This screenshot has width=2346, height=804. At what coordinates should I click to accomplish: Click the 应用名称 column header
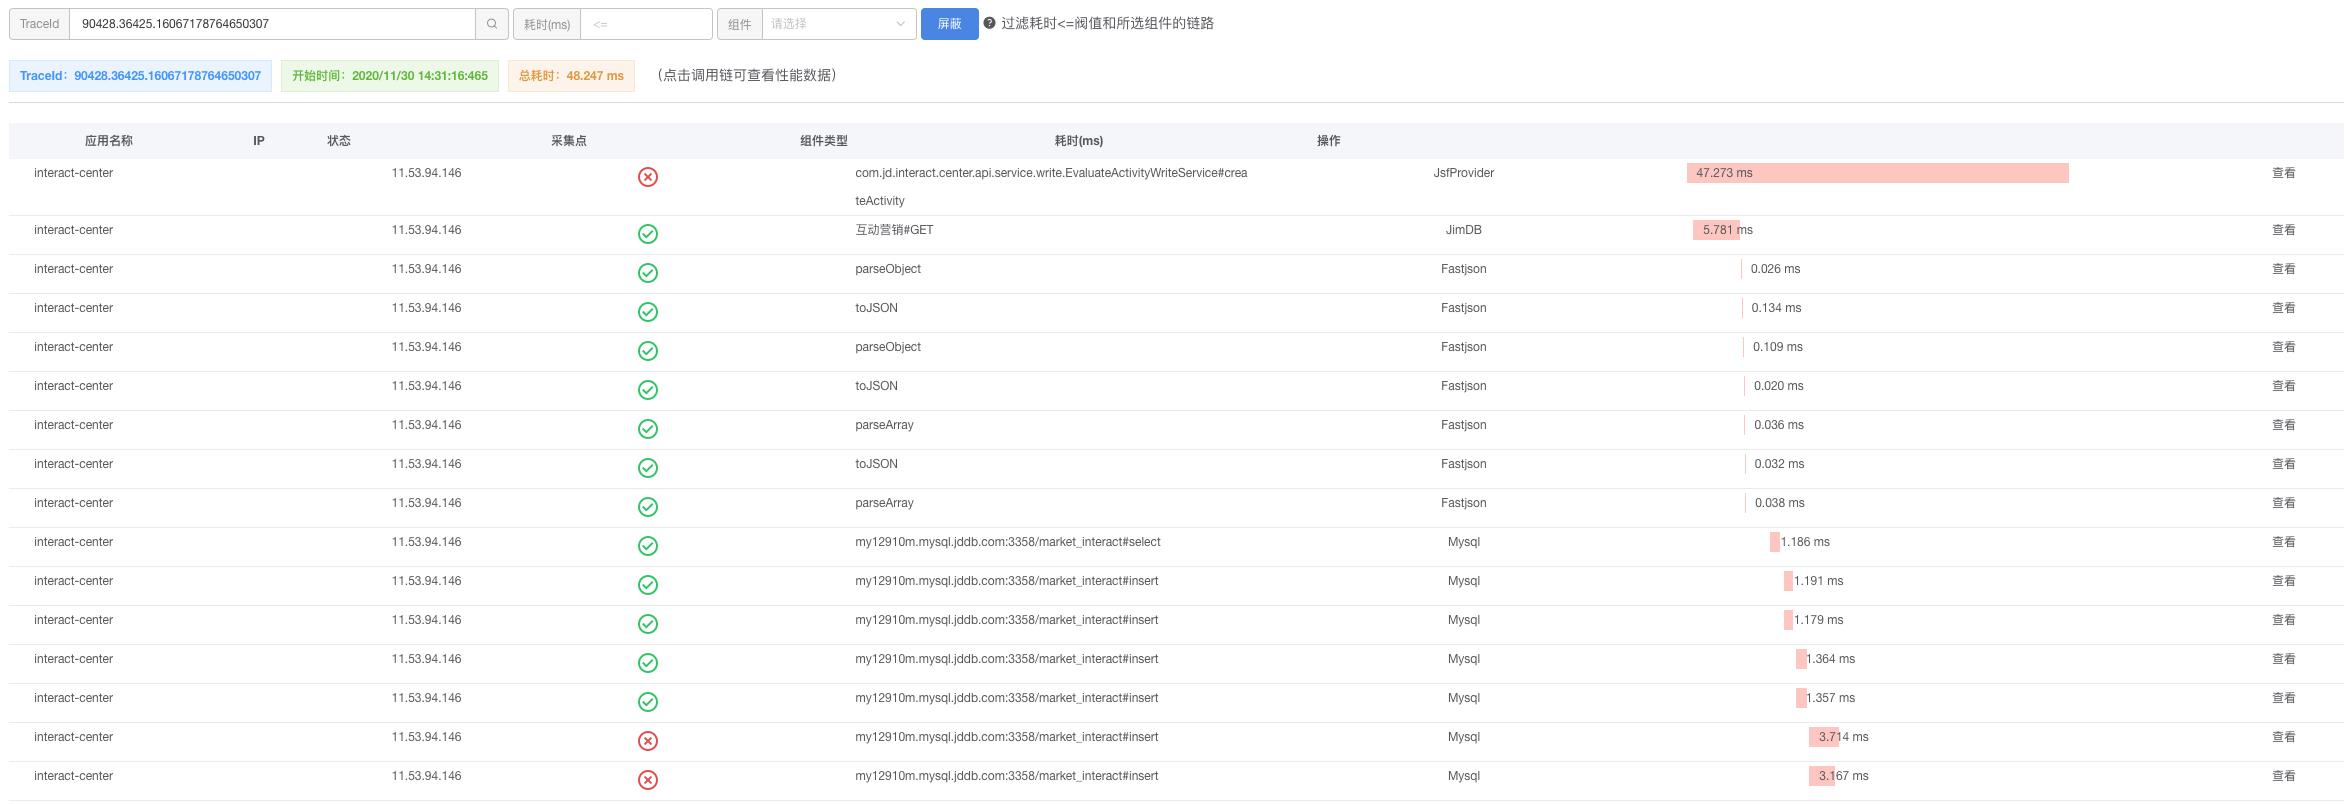[109, 141]
